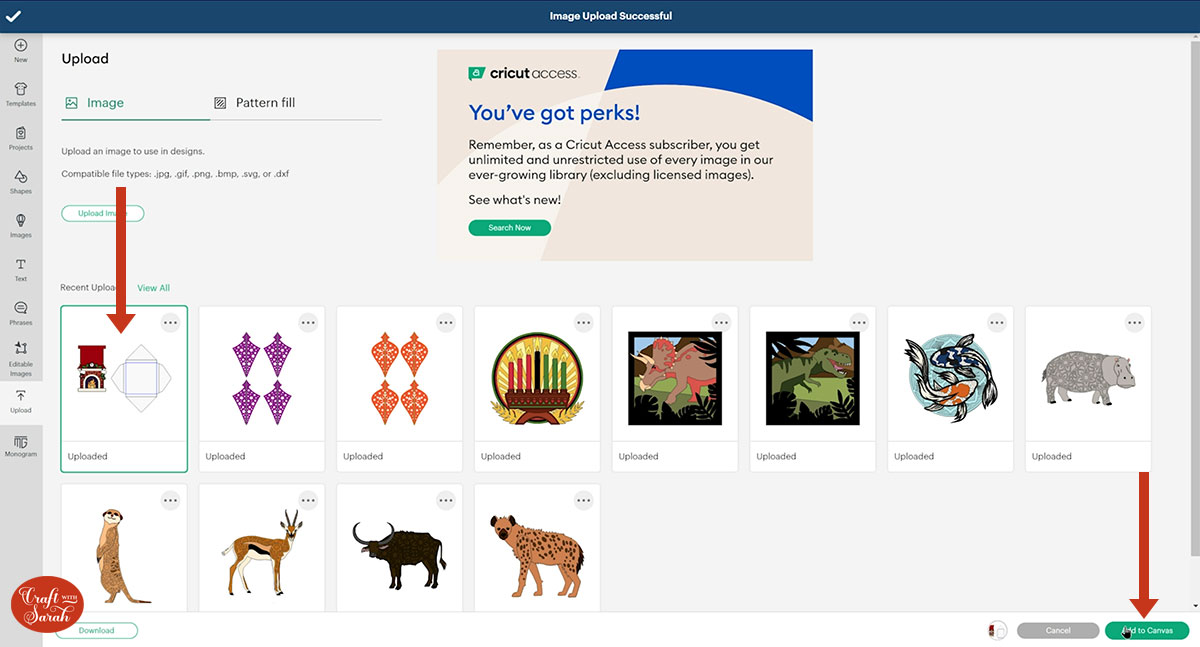Select the purple ornaments image
The image size is (1200, 647).
point(262,376)
